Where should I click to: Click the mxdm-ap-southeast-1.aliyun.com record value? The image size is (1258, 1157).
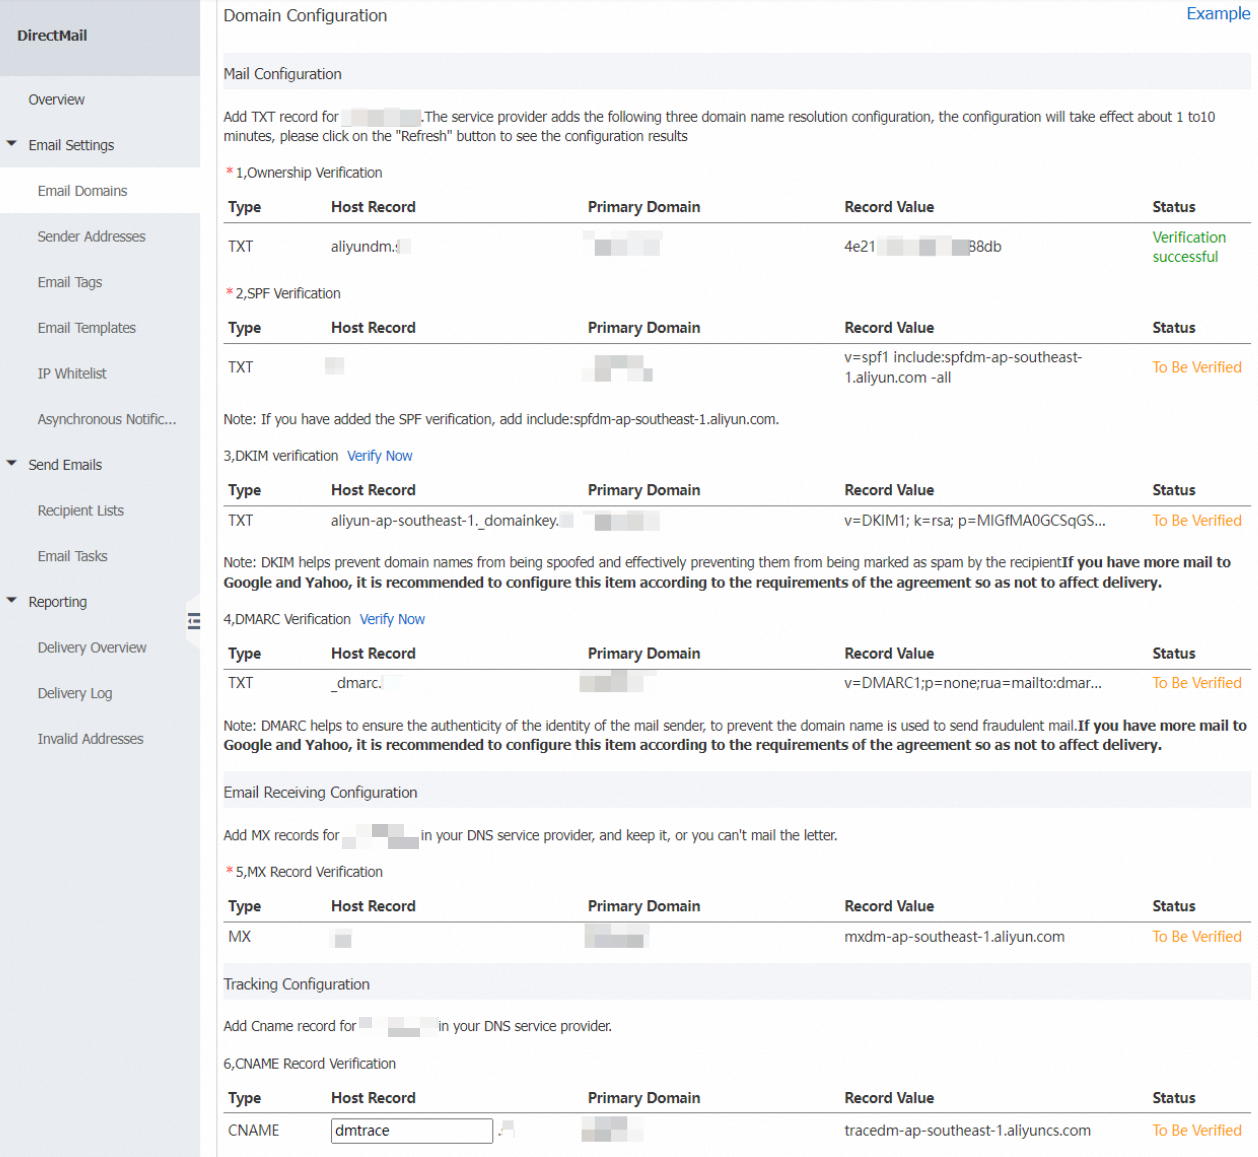tap(954, 937)
